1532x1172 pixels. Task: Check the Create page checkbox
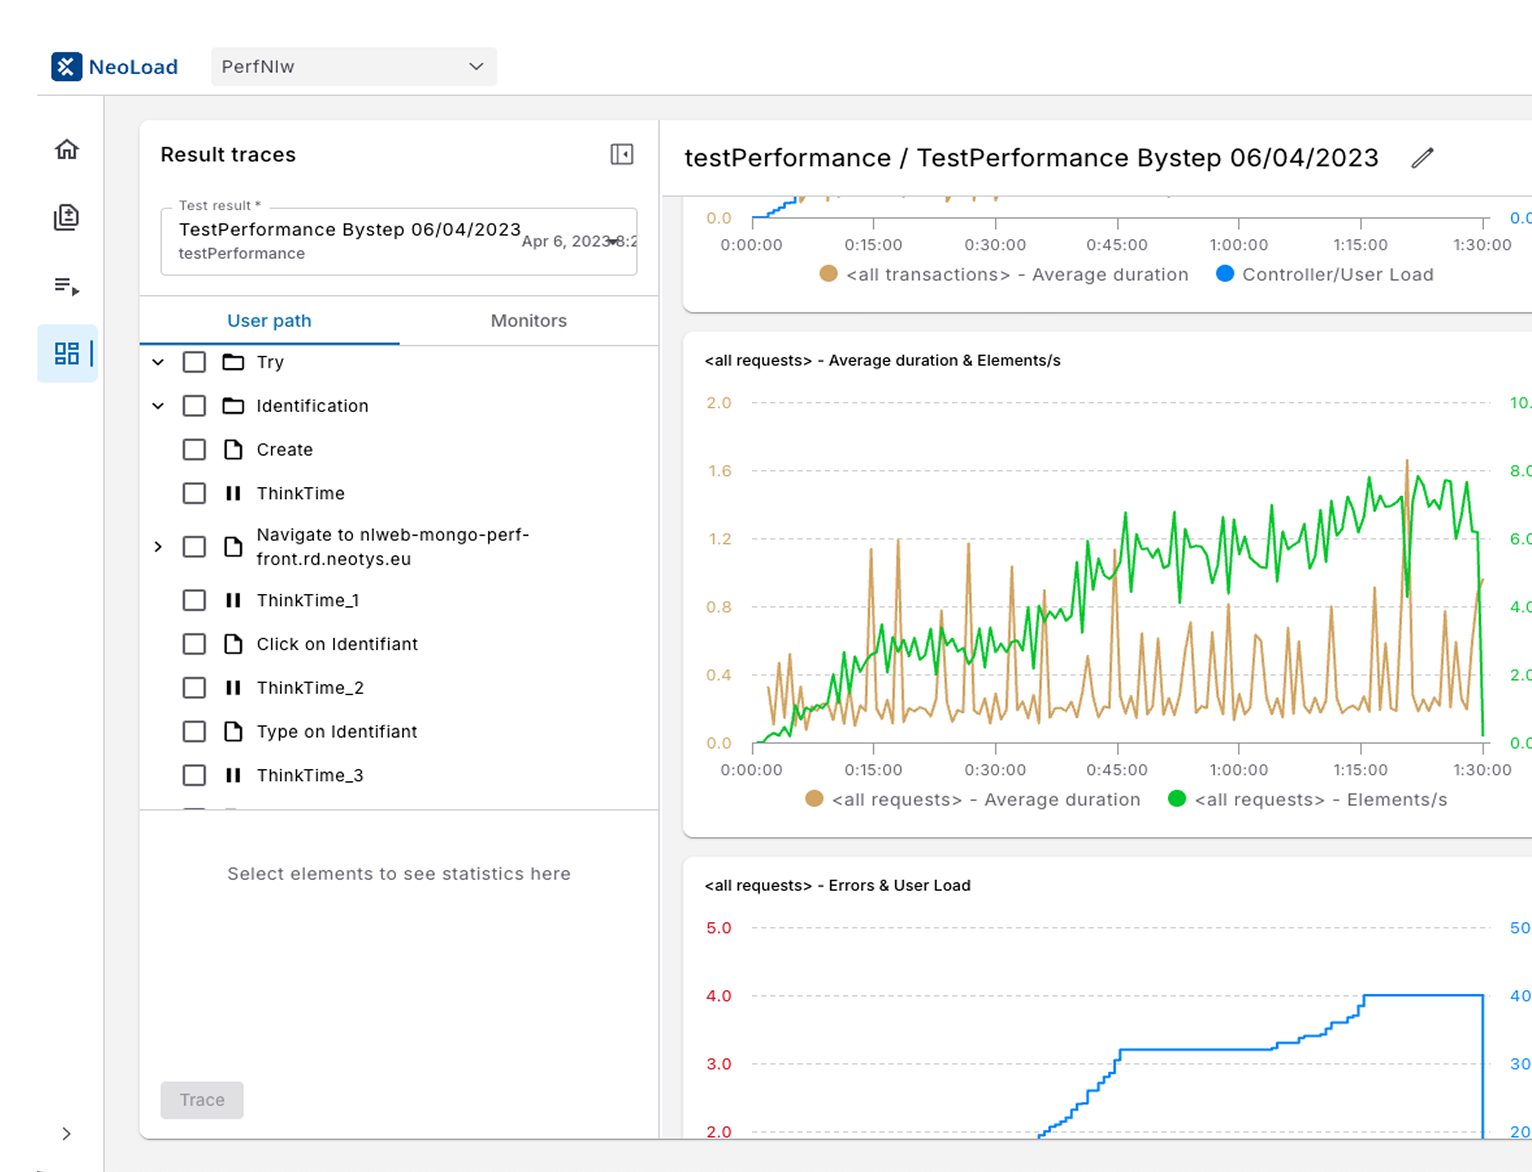pos(194,450)
